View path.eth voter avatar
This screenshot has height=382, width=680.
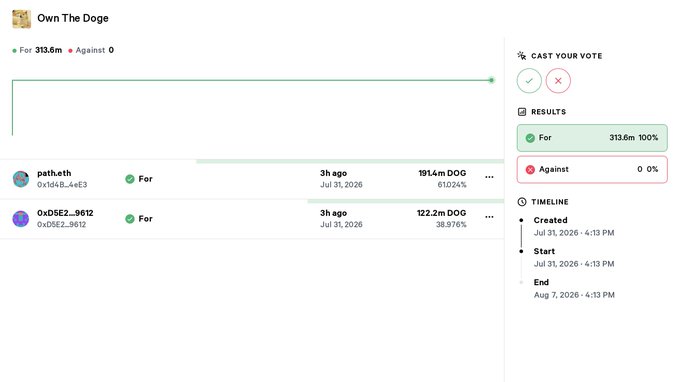point(21,179)
